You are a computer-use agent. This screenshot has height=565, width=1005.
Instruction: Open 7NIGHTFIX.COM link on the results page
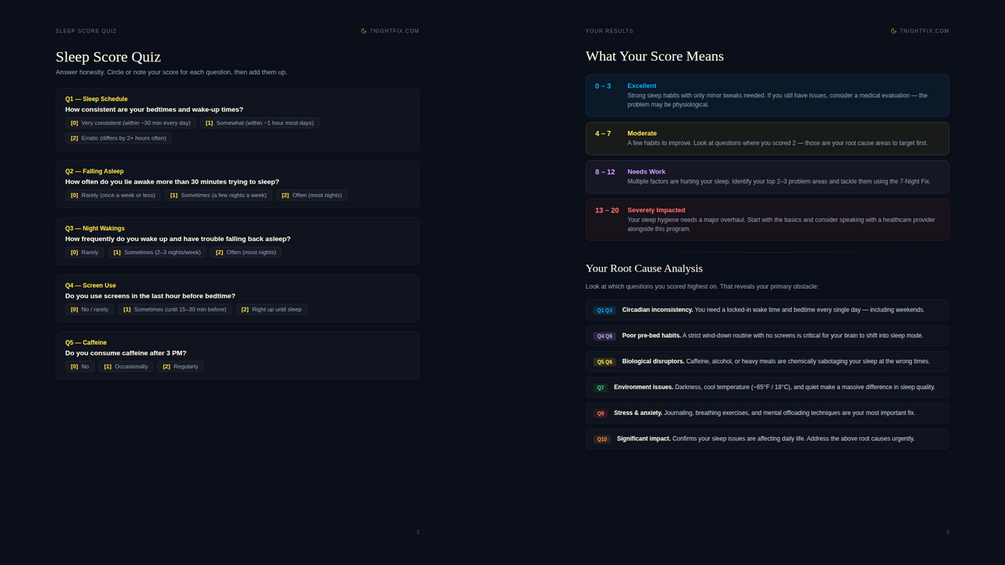point(924,31)
